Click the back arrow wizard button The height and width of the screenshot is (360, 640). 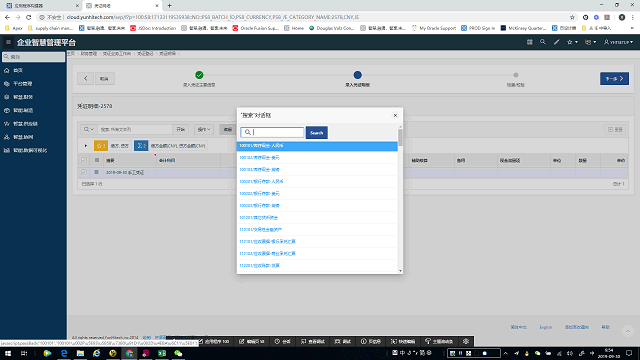[86, 78]
